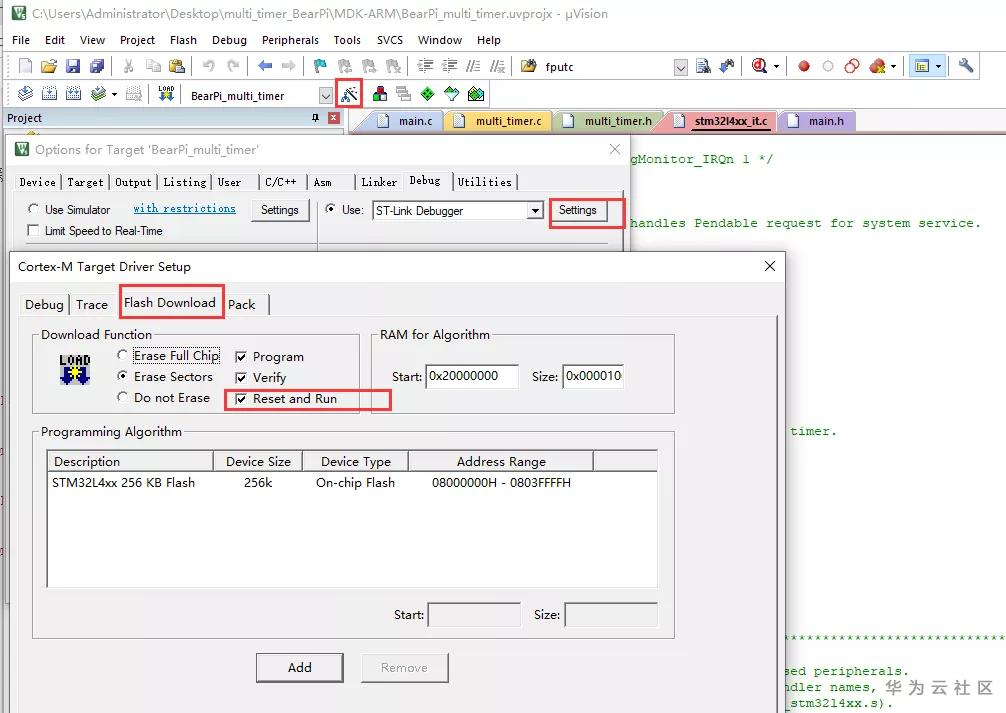This screenshot has width=1006, height=713.
Task: Click the Manage Project Items blocks icon
Action: [x=380, y=94]
